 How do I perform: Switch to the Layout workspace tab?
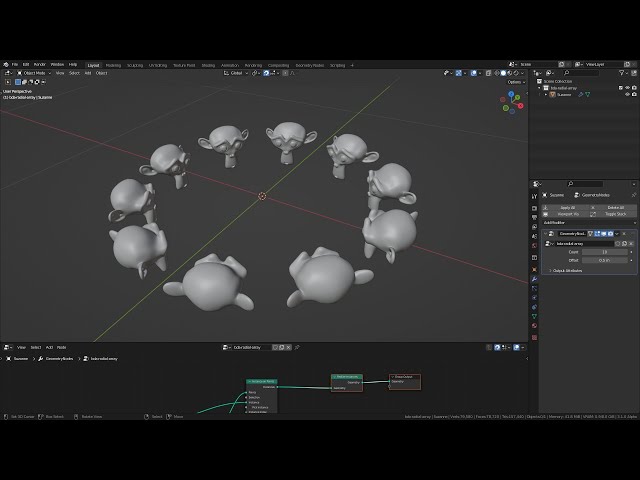coord(93,65)
